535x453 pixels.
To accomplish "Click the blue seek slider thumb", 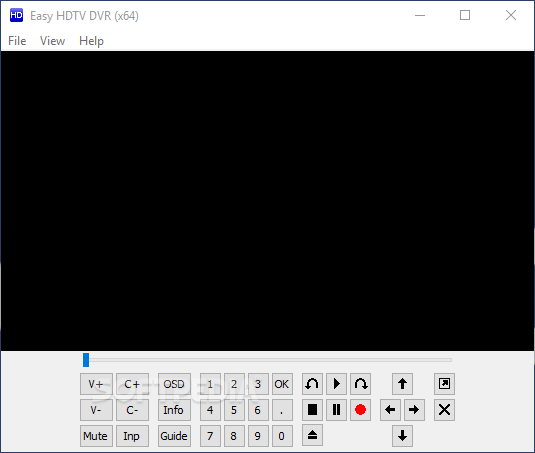I will (86, 360).
